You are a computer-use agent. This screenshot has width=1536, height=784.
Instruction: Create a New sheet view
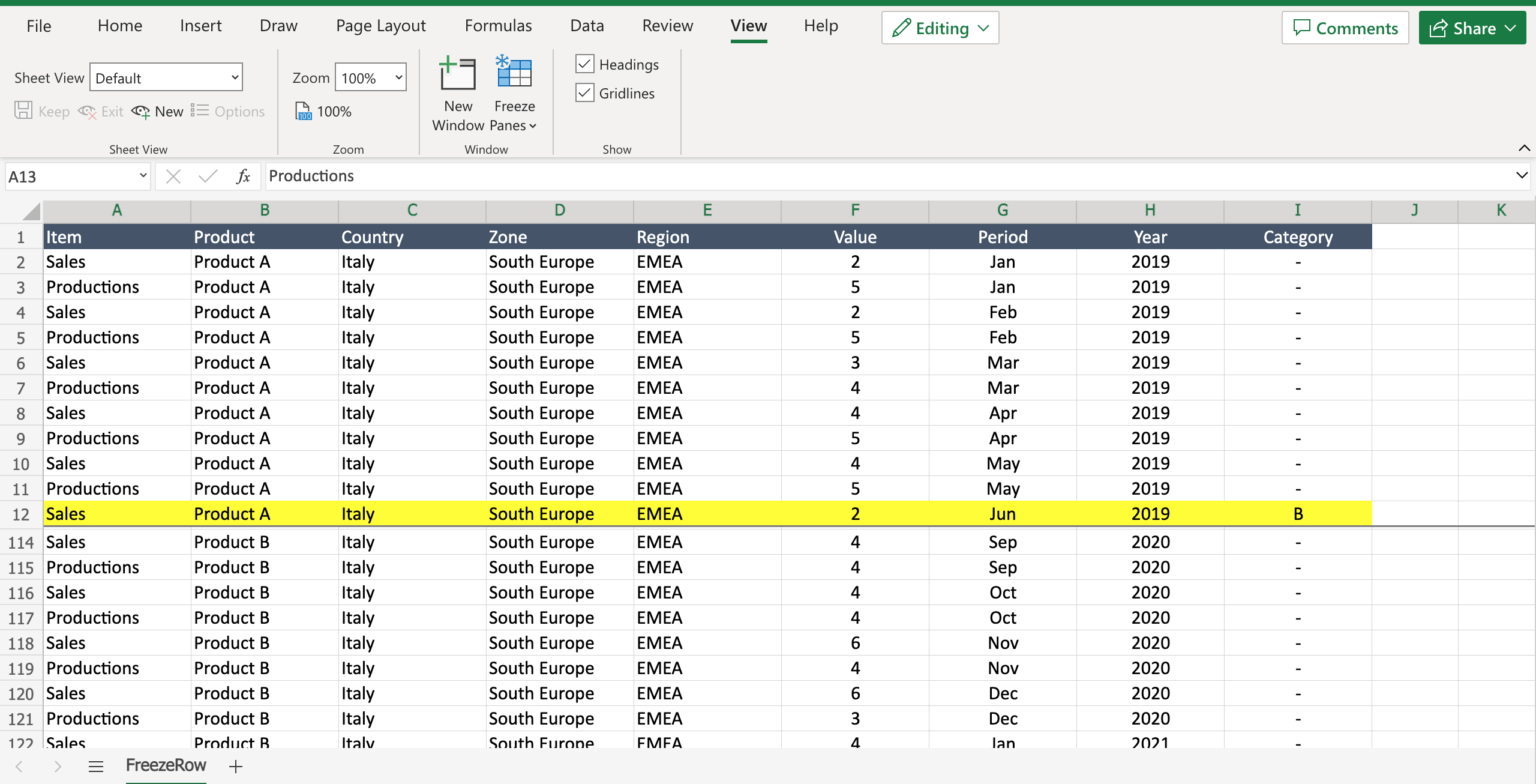157,111
